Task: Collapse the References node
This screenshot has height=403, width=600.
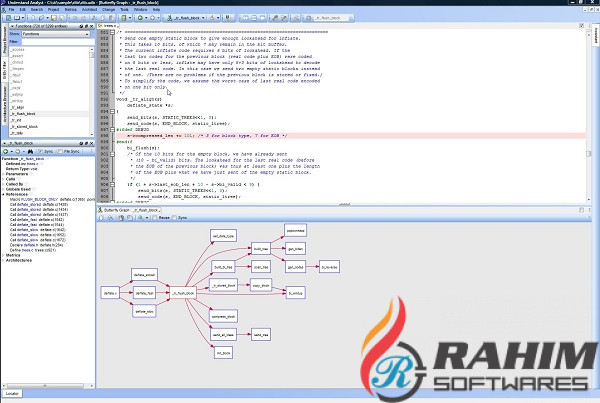Action: pyautogui.click(x=4, y=194)
